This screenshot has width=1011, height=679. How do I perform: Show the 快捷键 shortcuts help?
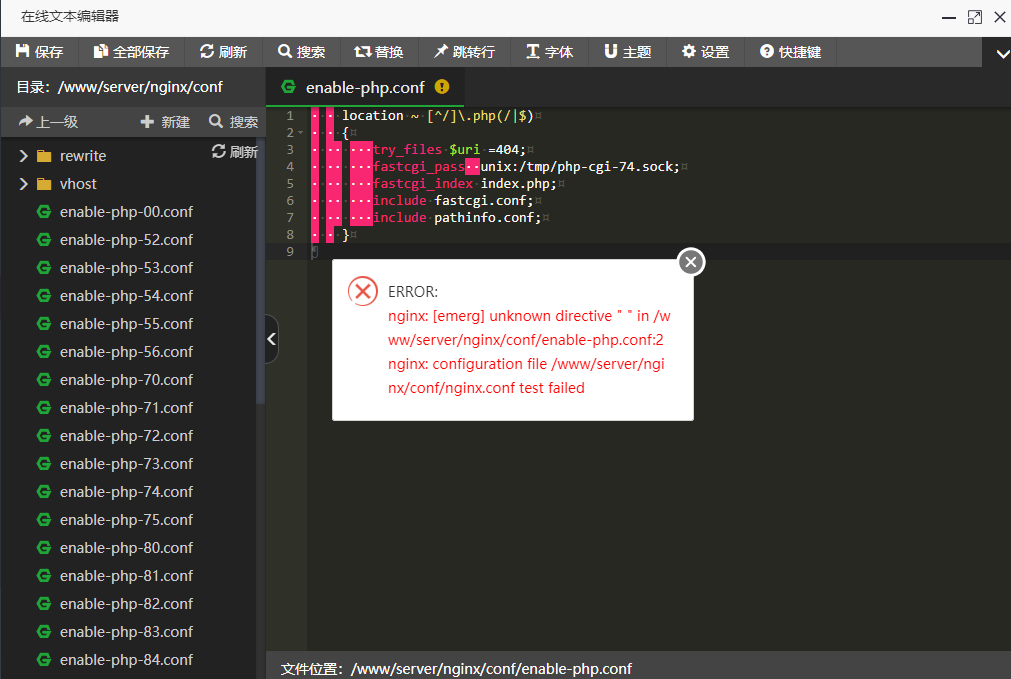pos(790,52)
